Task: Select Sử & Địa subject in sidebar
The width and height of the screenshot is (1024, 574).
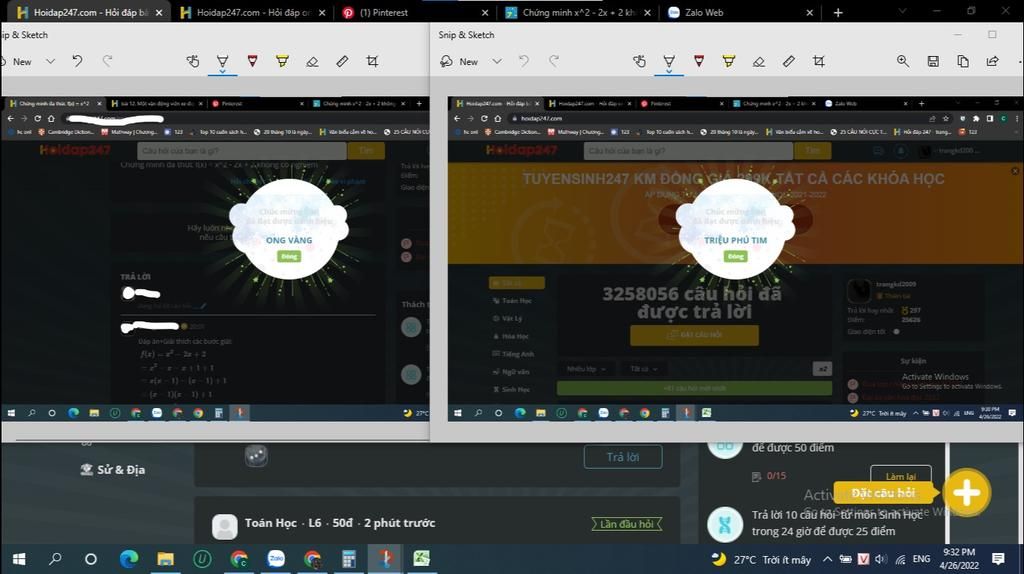Action: coord(112,470)
